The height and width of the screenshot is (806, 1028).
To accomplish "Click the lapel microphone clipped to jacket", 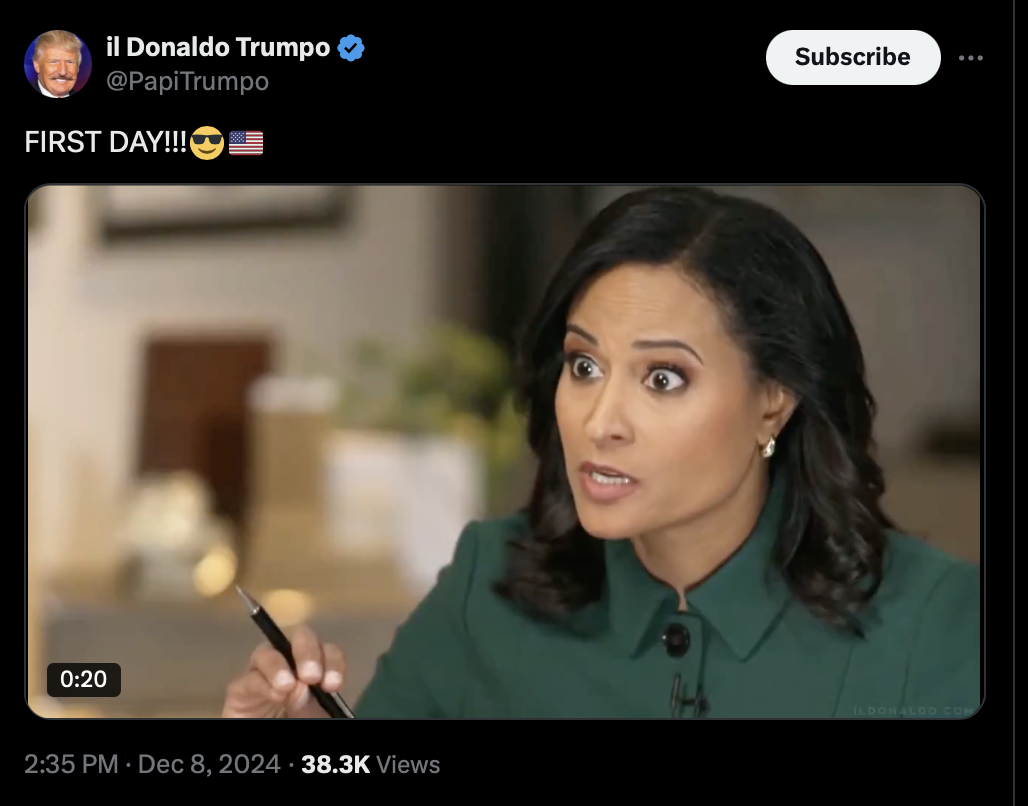I will tap(686, 698).
